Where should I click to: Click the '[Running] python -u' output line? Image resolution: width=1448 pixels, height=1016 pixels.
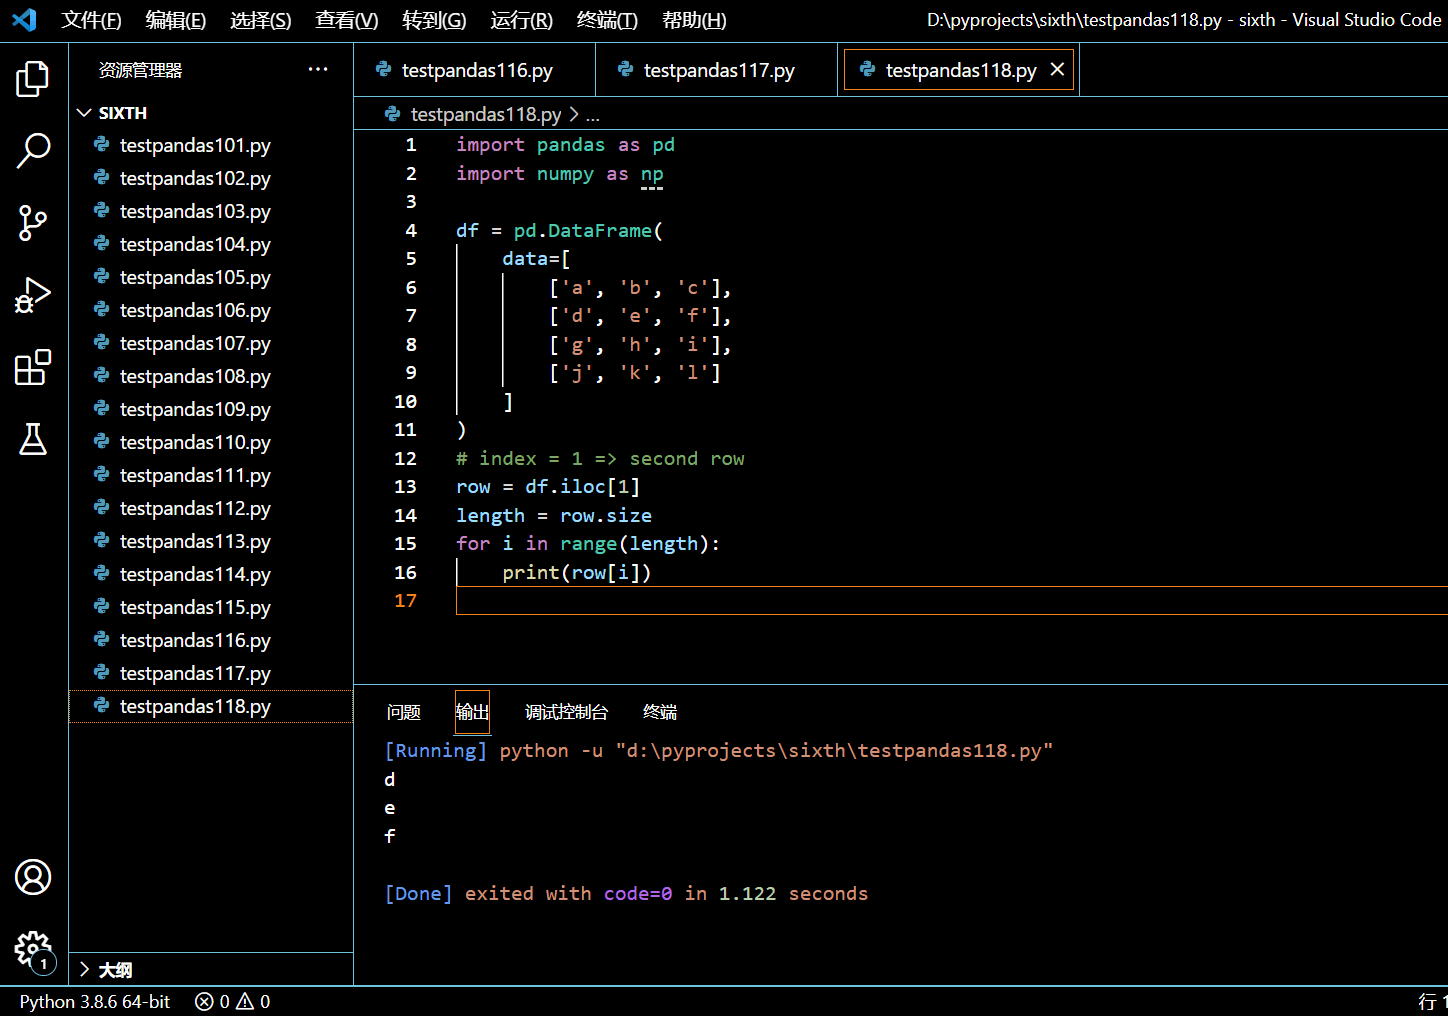tap(719, 750)
